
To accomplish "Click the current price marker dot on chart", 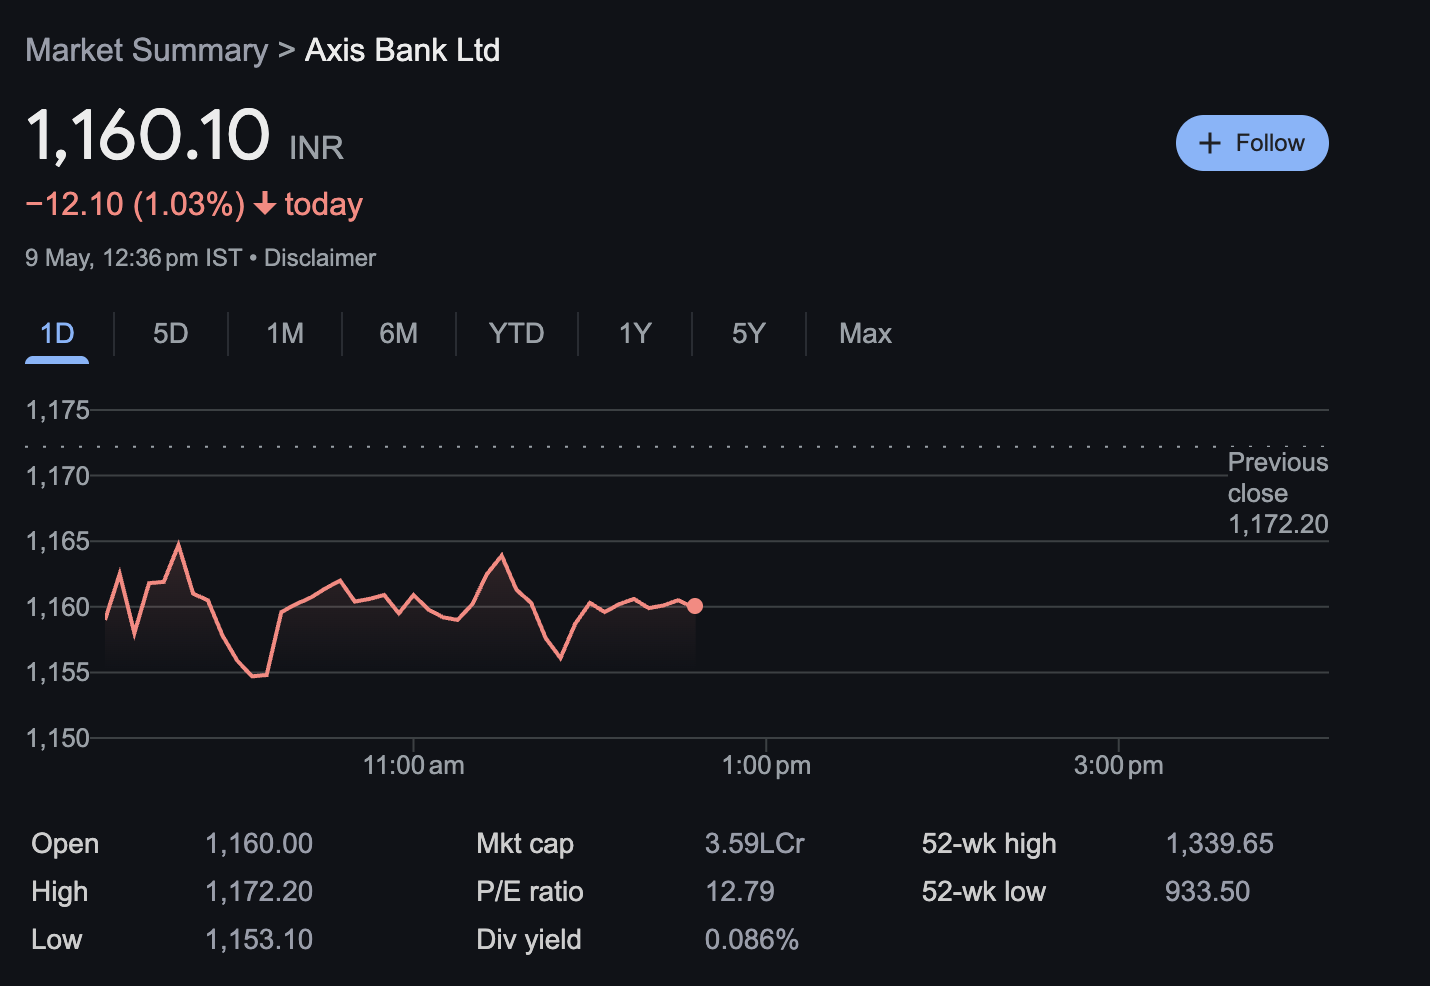I will tap(695, 605).
